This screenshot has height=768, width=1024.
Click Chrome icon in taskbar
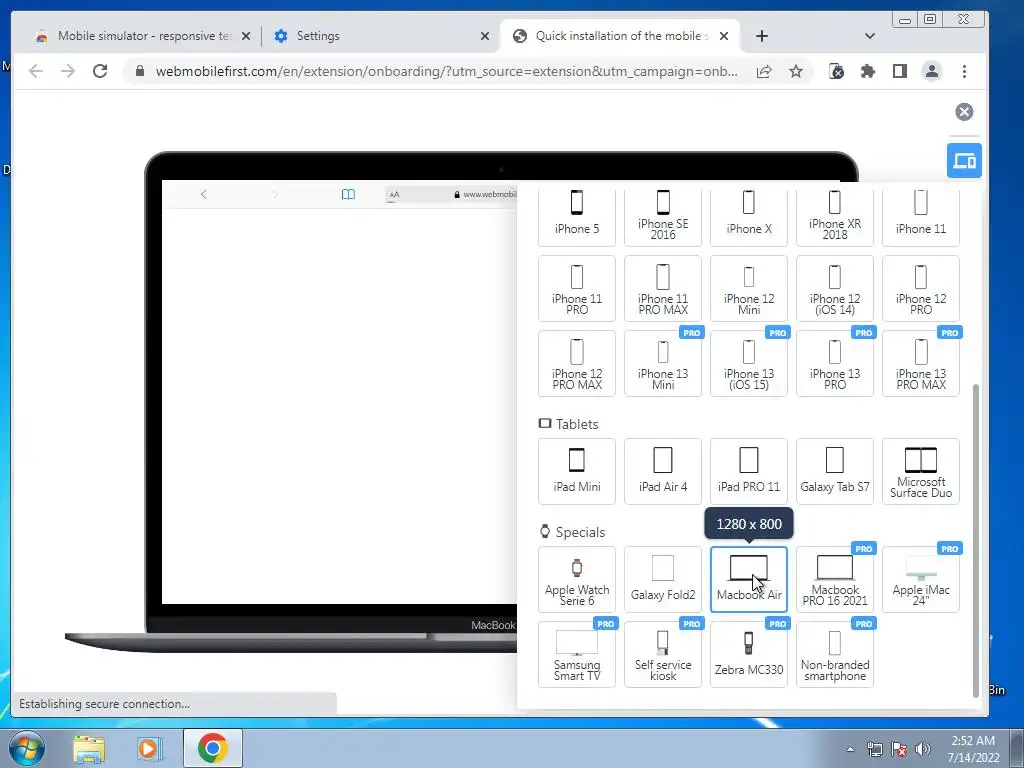[x=212, y=748]
